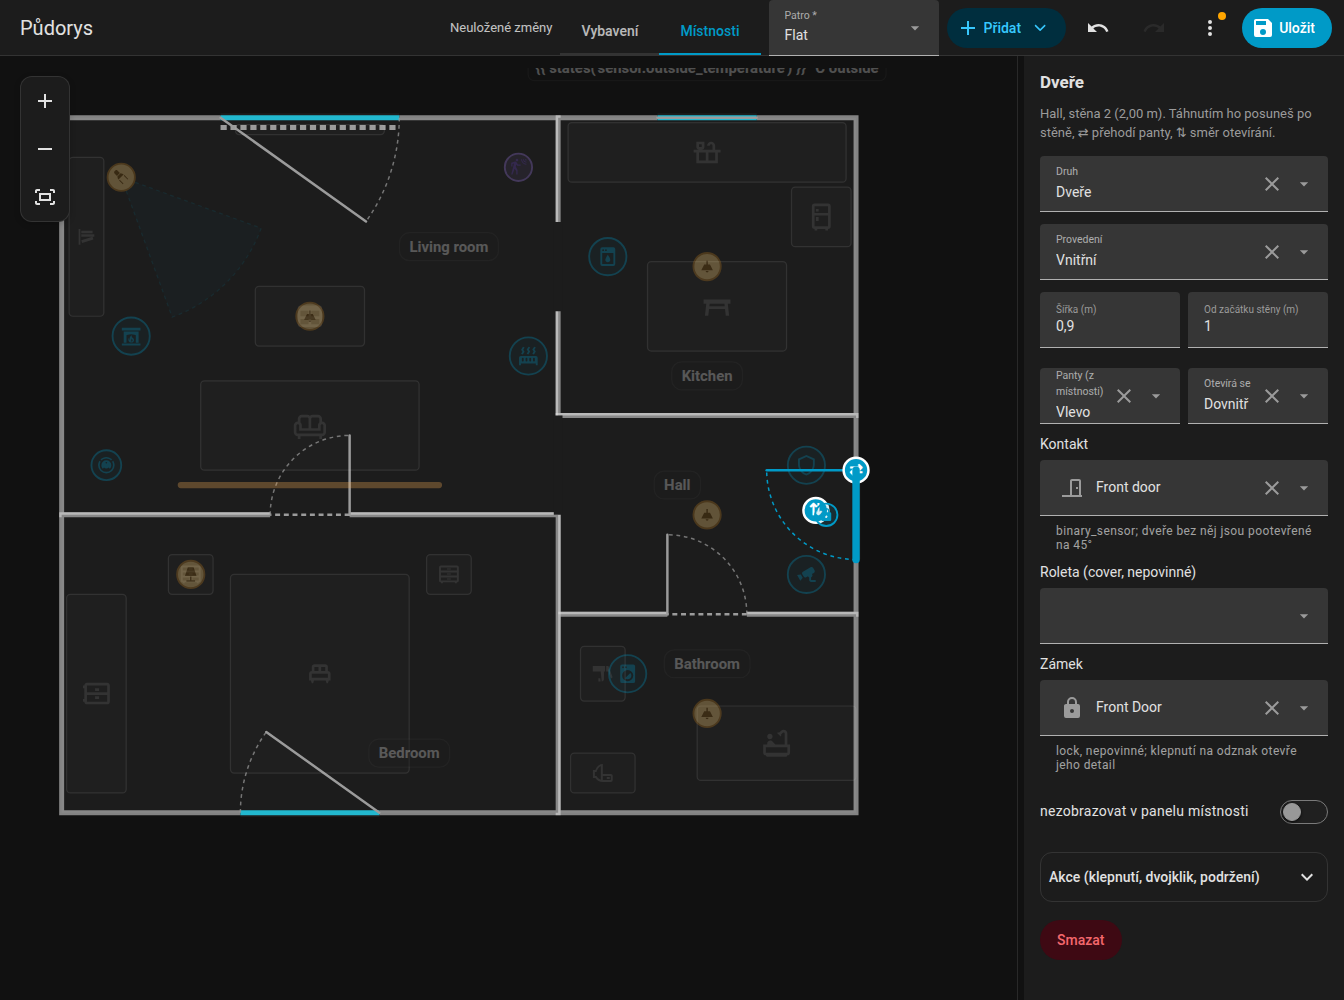Click the hinge swap handle on the door
The image size is (1344, 1000).
tap(855, 470)
